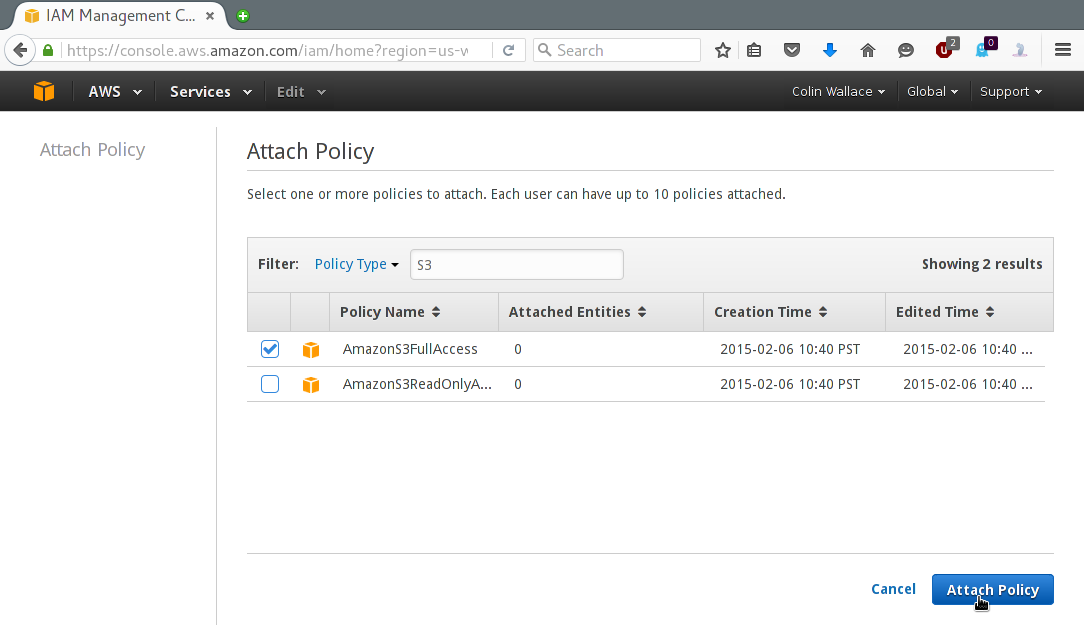Click the blue notification bell extension icon

pyautogui.click(x=984, y=49)
